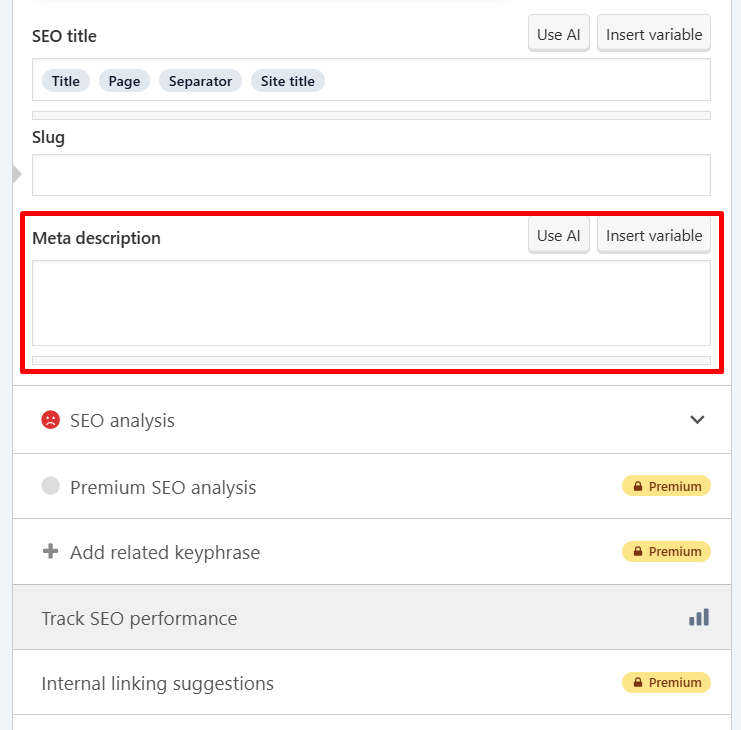This screenshot has height=730, width=741.
Task: Click the SEO title length progress bar
Action: click(371, 115)
